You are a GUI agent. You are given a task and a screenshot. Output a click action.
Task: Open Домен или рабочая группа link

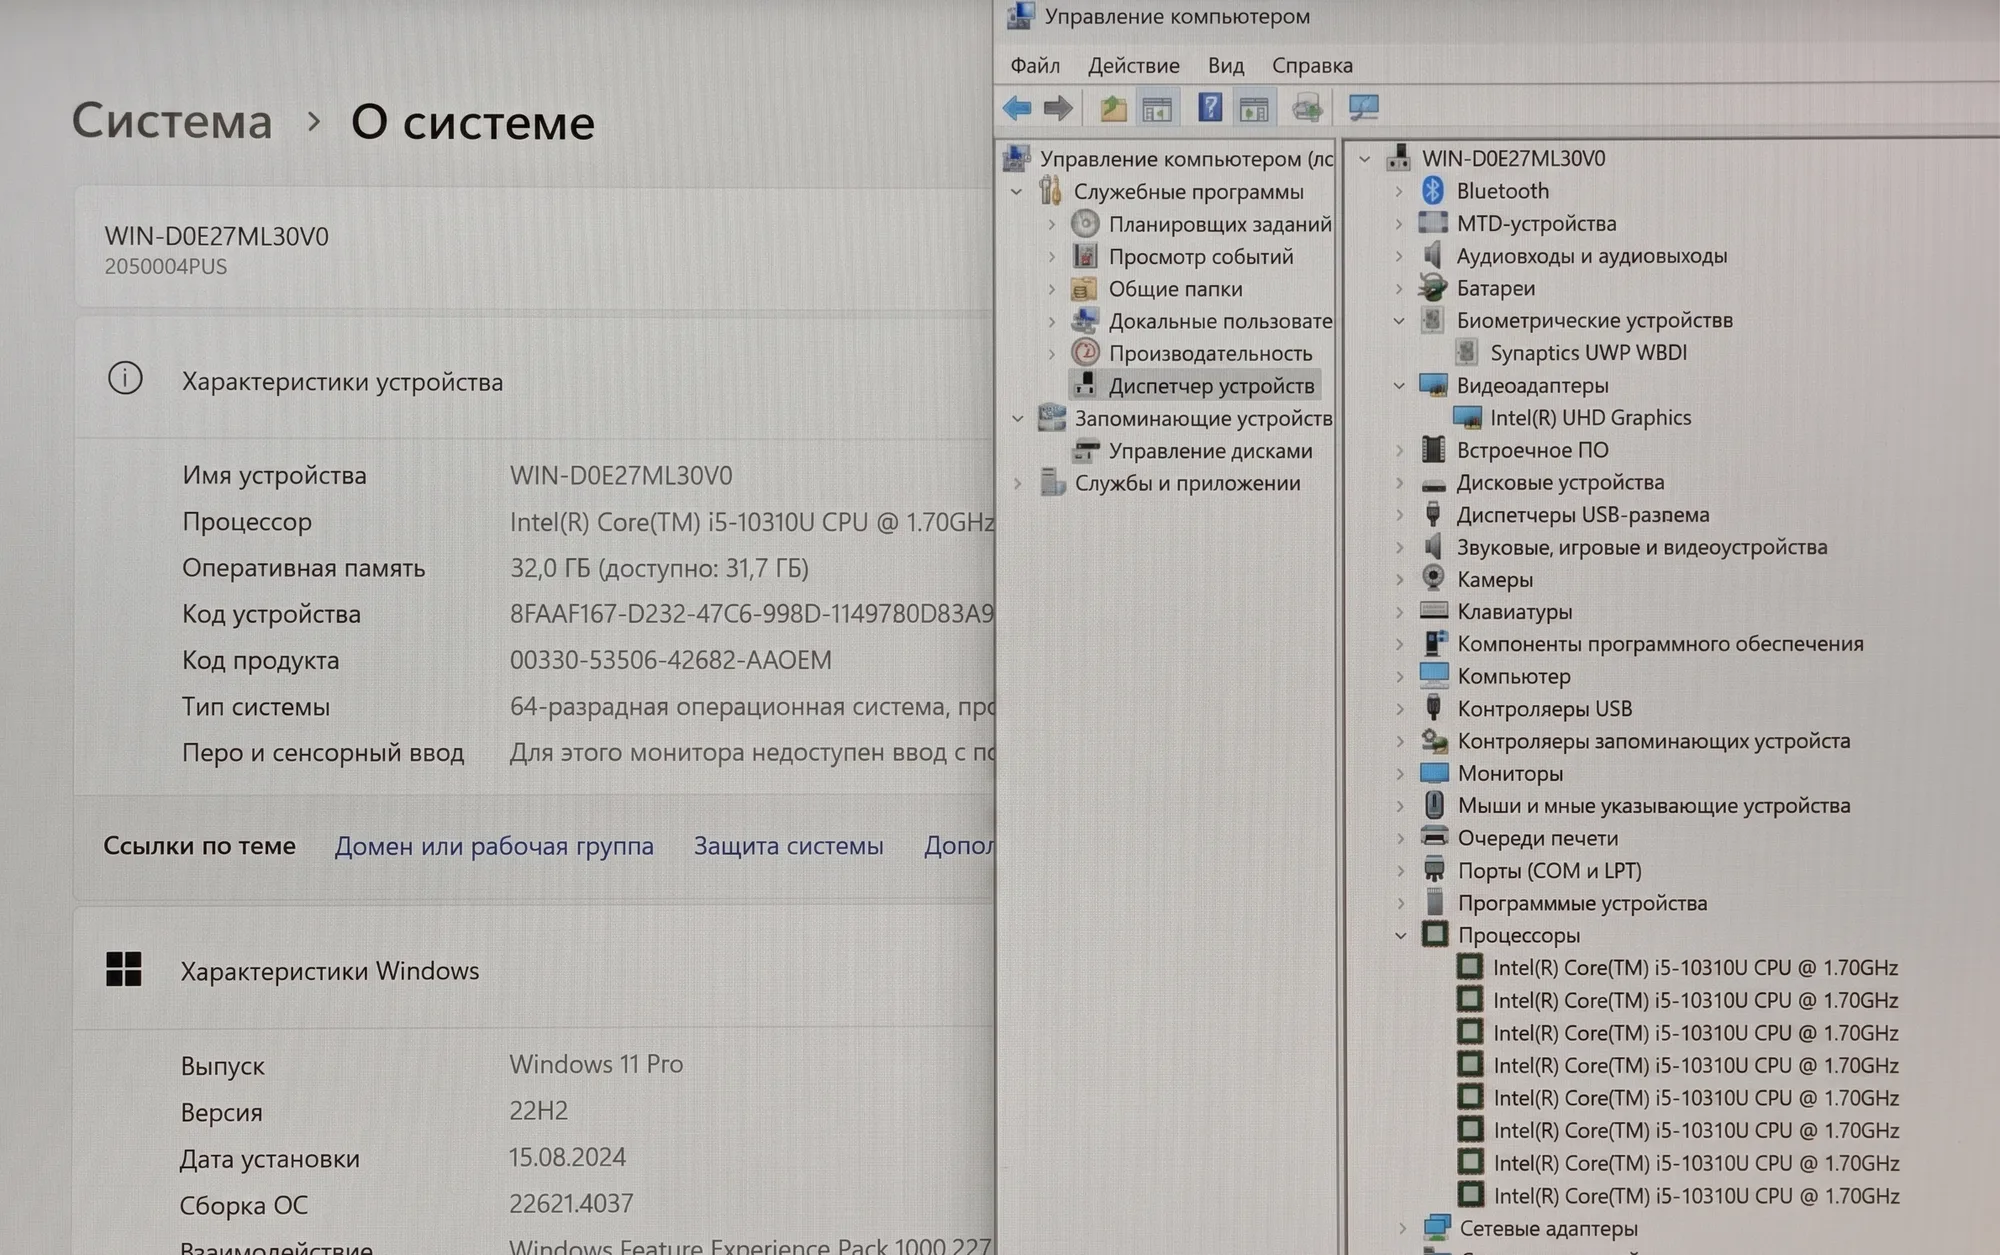tap(494, 846)
